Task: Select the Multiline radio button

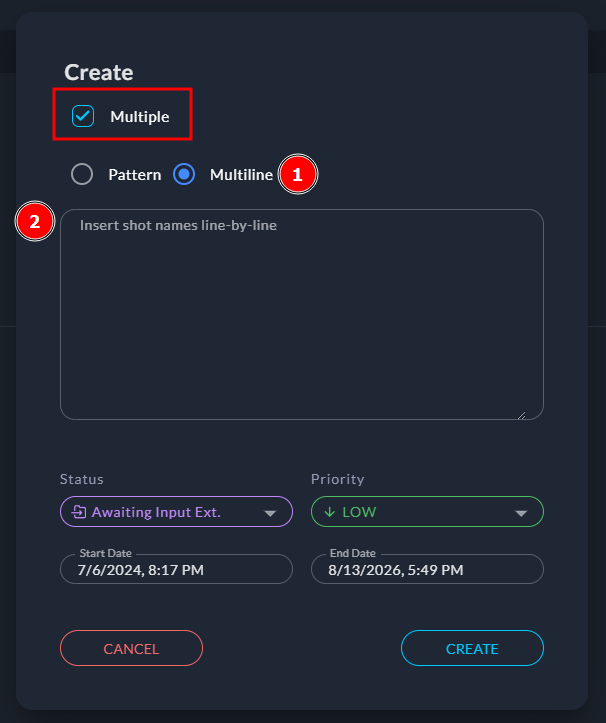Action: coord(184,174)
